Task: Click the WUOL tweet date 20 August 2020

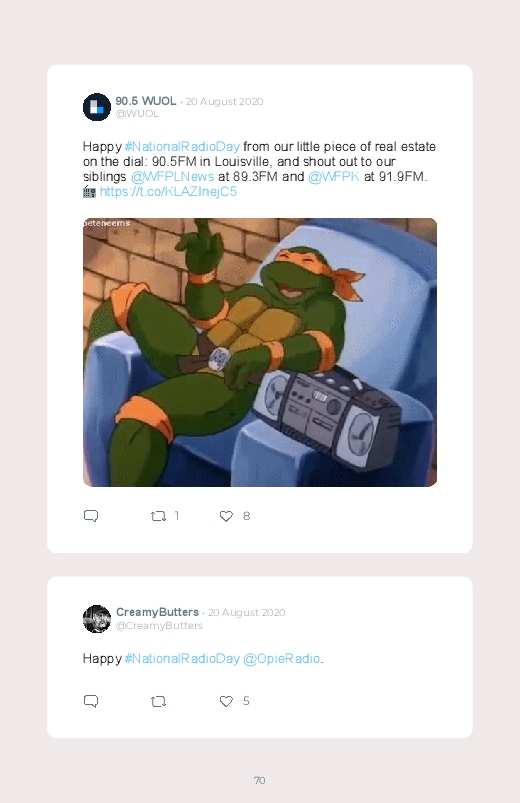Action: point(224,101)
